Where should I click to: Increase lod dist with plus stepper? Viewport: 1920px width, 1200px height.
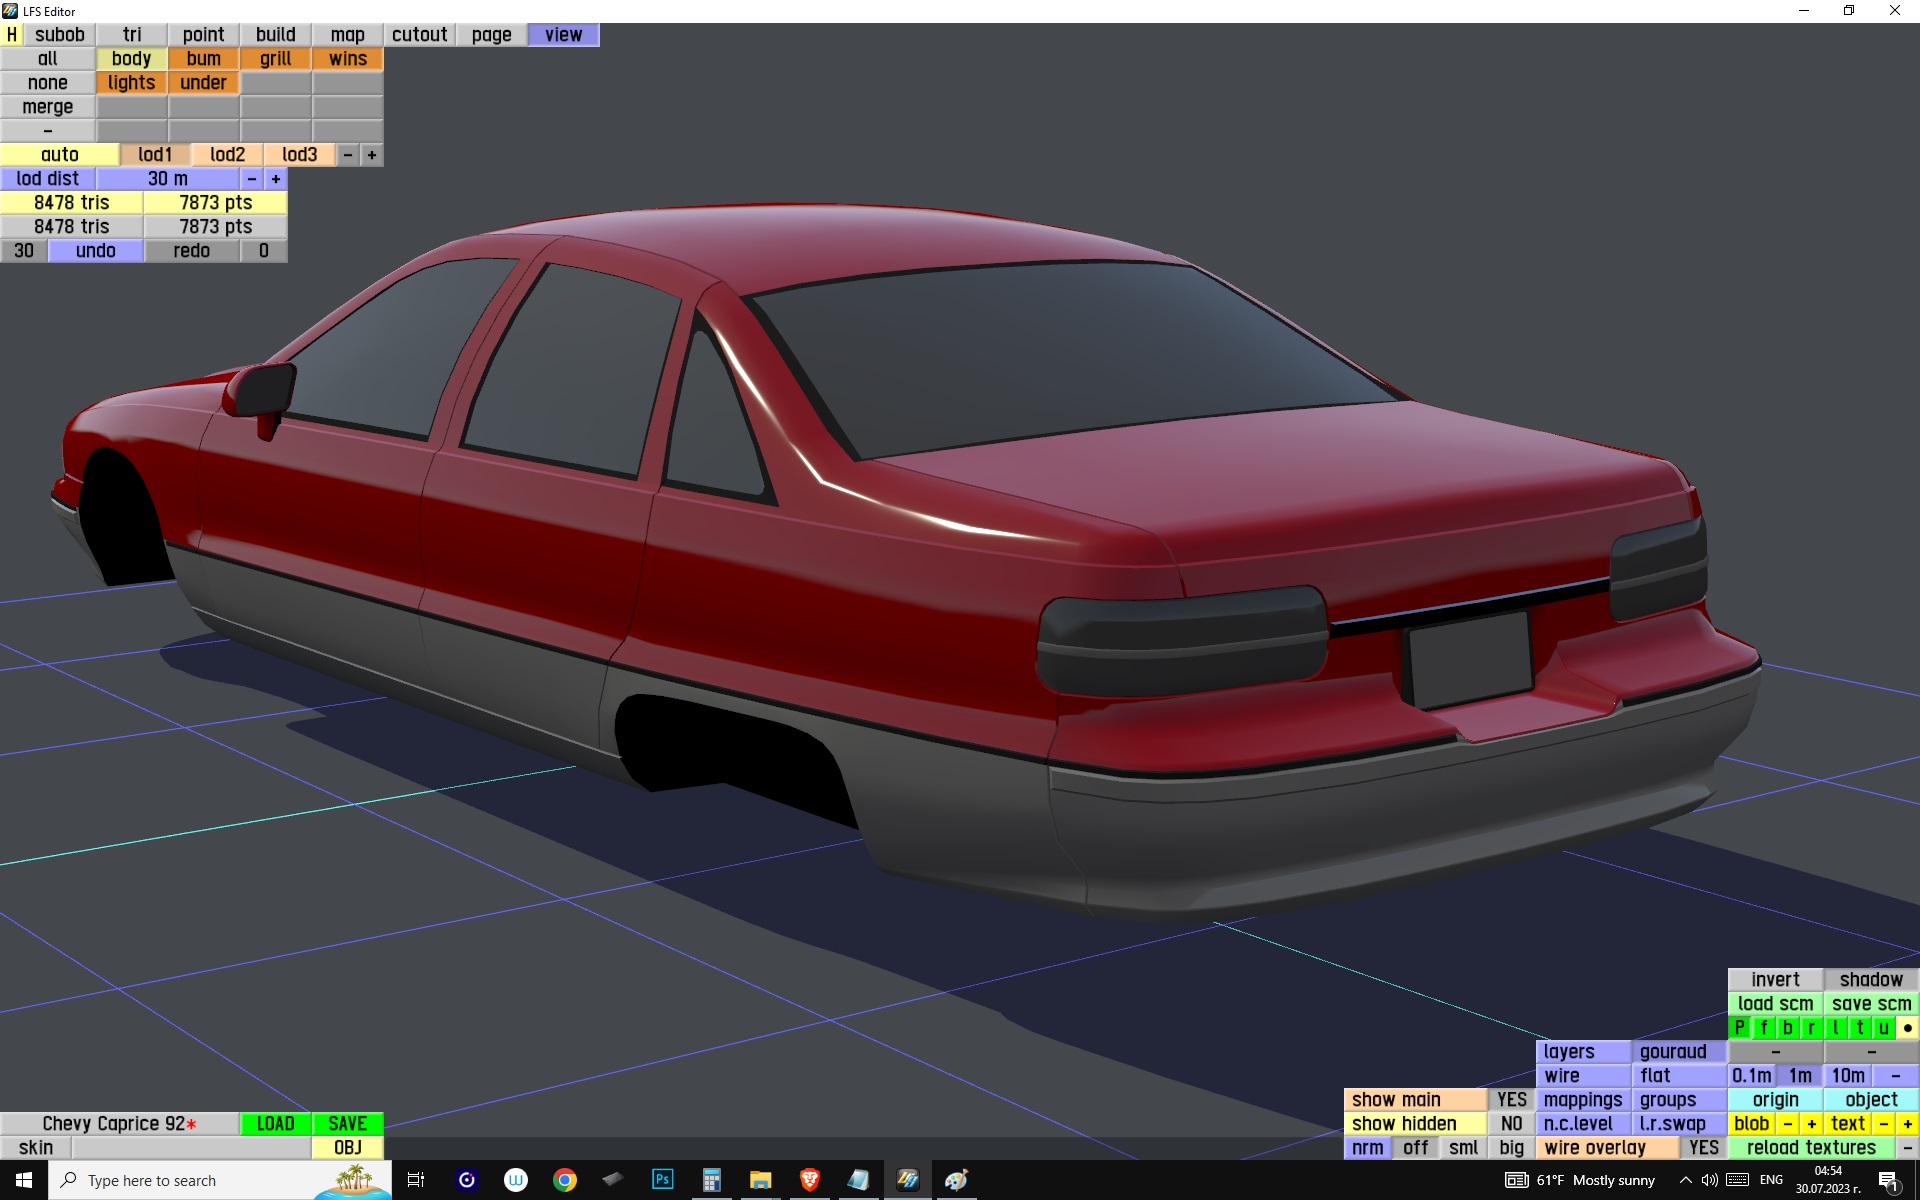point(276,179)
